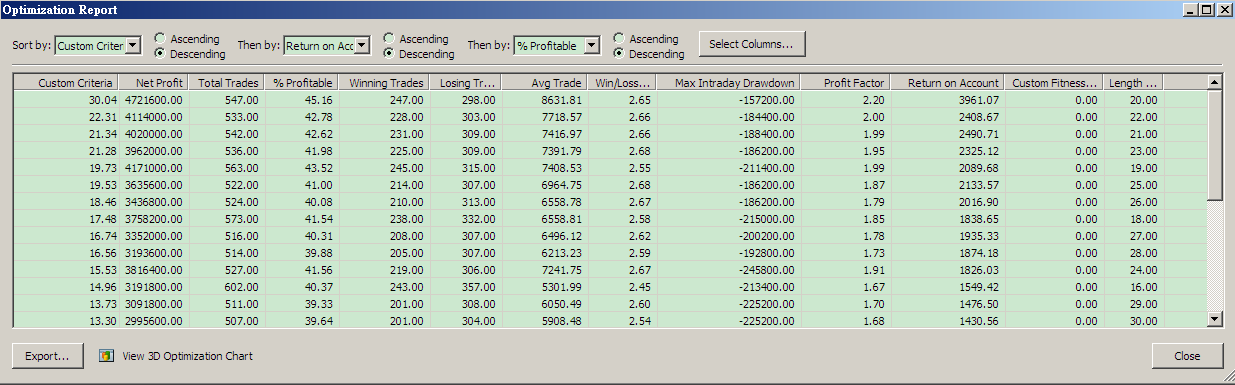1235x385 pixels.
Task: Click the vertical scrollbar thumb
Action: (1215, 145)
